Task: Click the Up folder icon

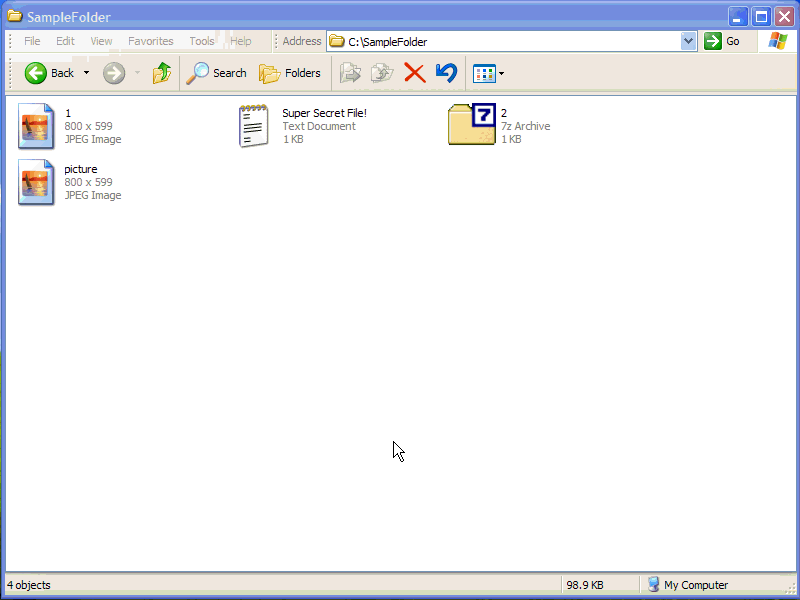Action: coord(161,72)
